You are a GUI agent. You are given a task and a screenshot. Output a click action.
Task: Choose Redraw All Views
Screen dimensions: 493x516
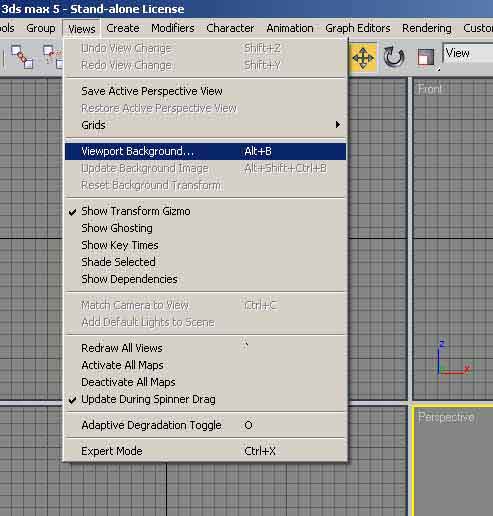click(206, 348)
